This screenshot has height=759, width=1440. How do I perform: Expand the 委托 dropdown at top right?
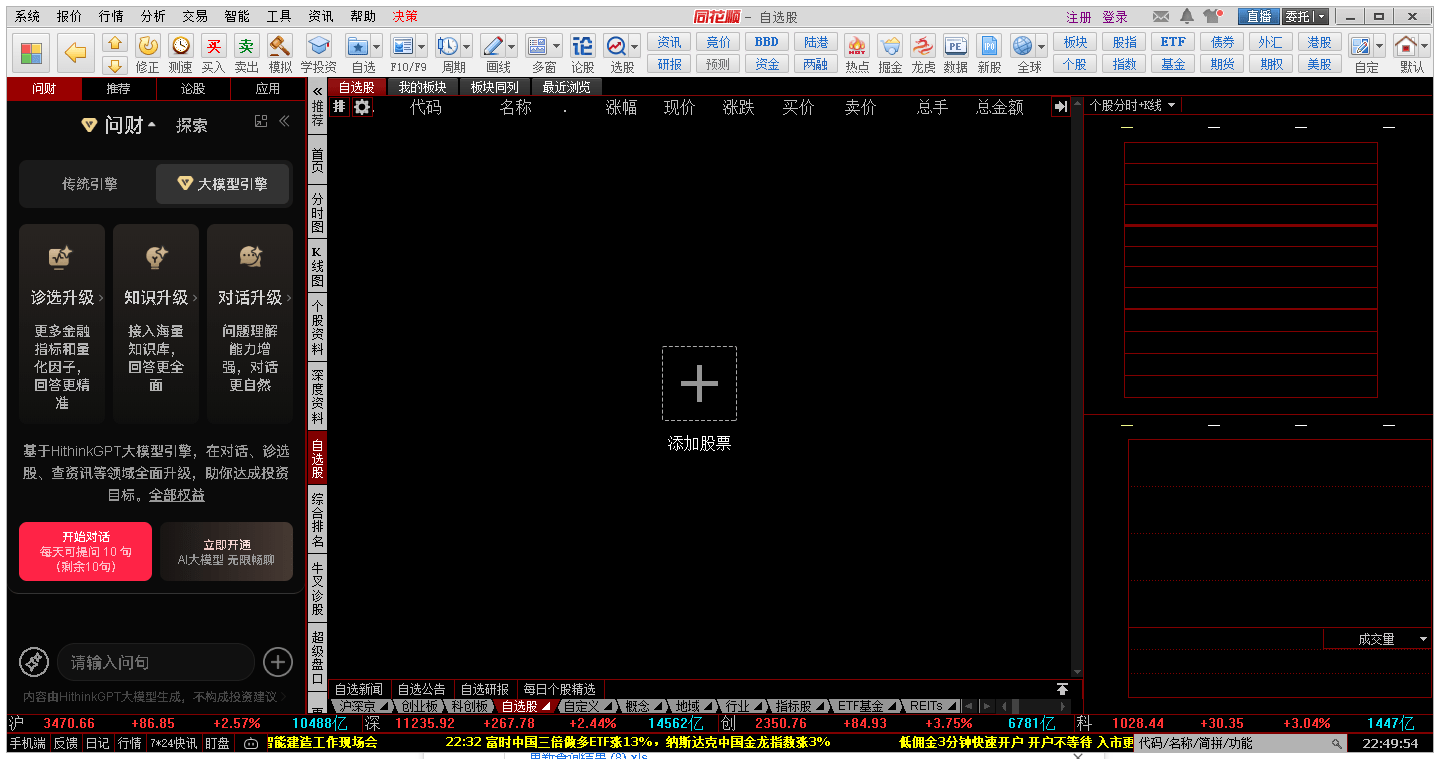1319,15
